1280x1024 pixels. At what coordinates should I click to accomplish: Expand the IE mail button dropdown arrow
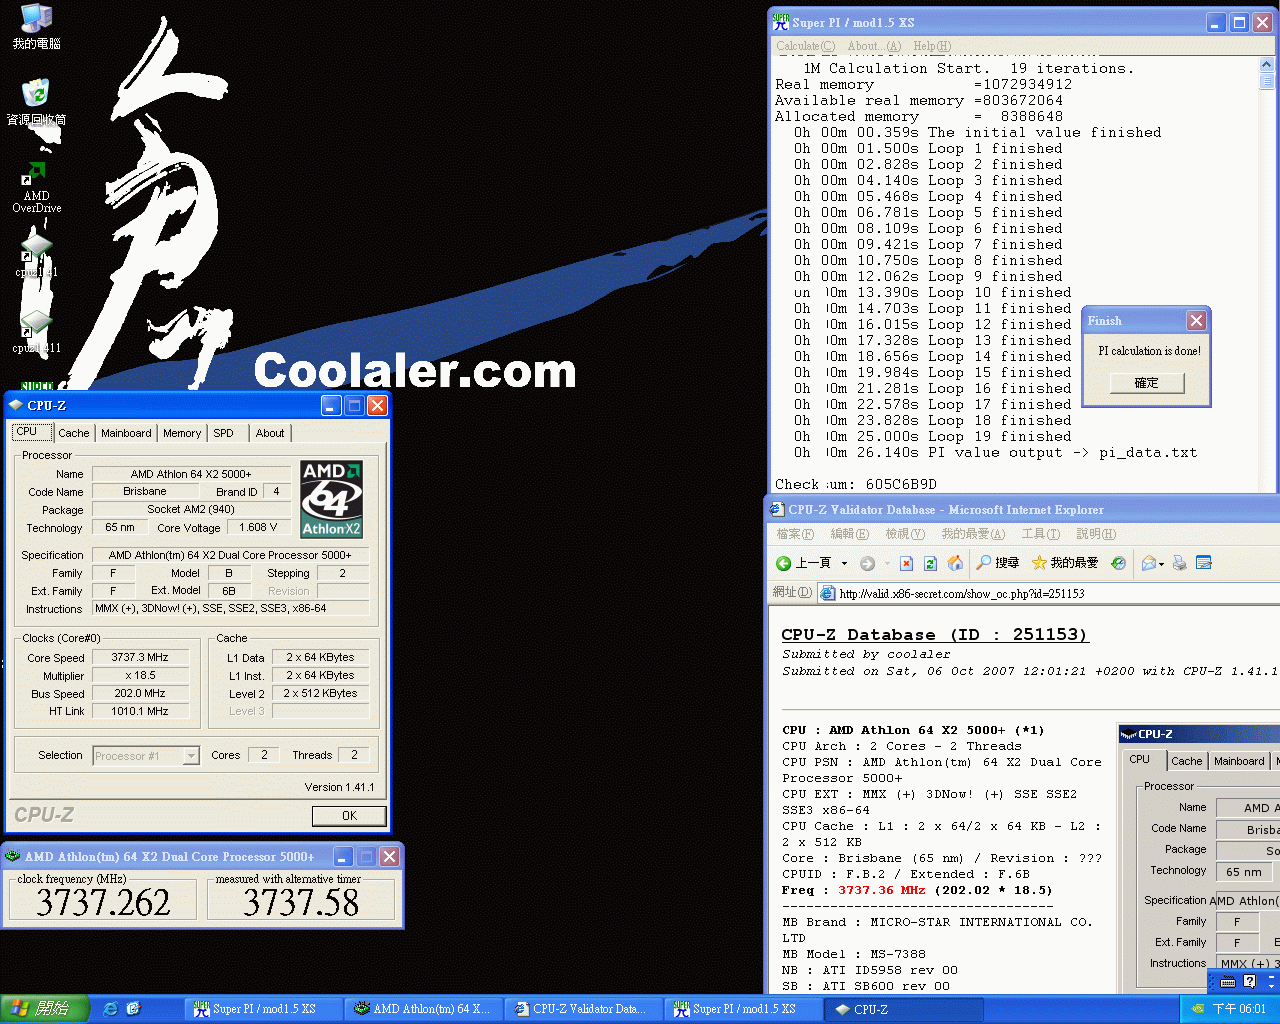tap(1161, 564)
